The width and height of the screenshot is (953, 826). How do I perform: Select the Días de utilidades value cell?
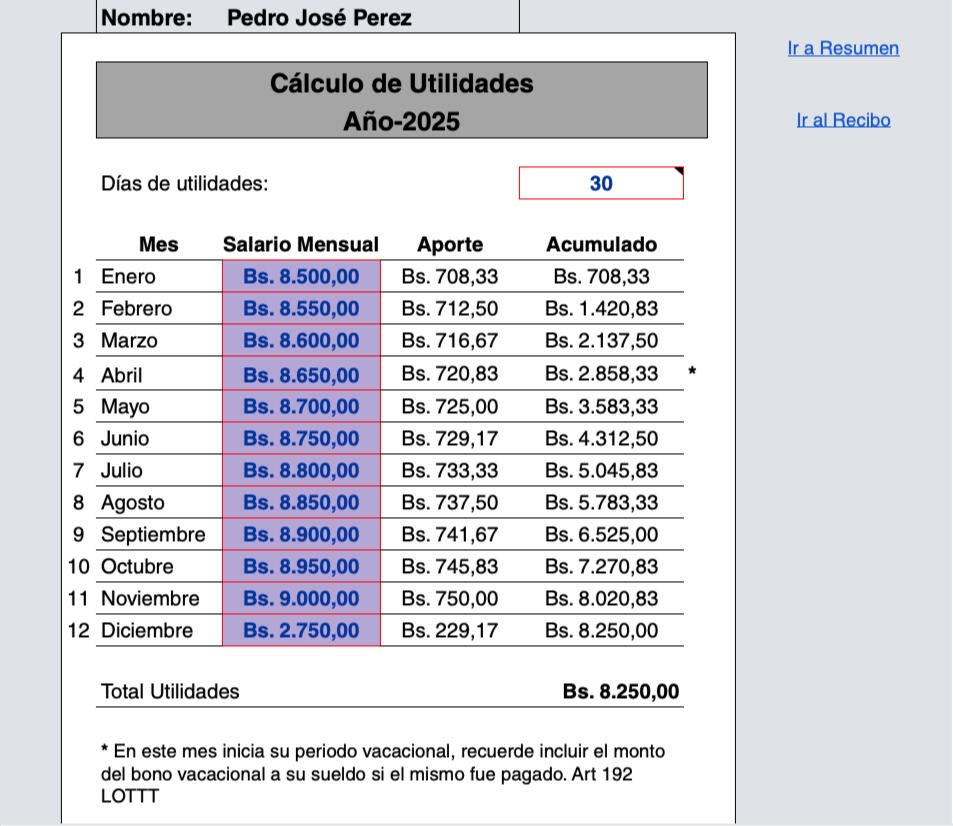601,183
